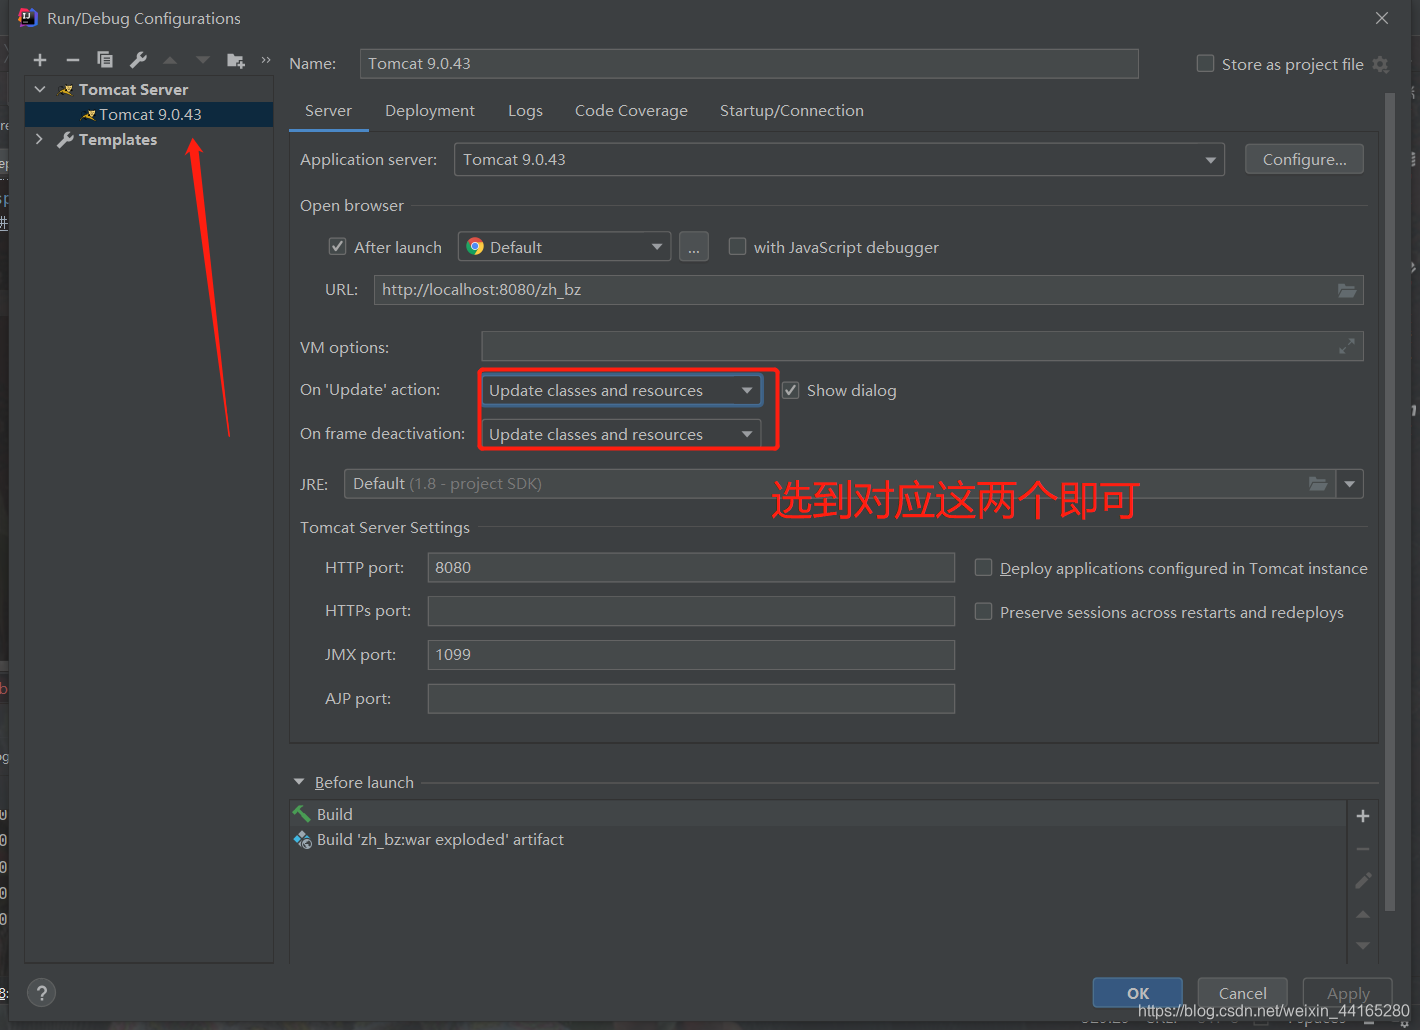Toggle the Show dialog checkbox
1420x1030 pixels.
[x=790, y=390]
